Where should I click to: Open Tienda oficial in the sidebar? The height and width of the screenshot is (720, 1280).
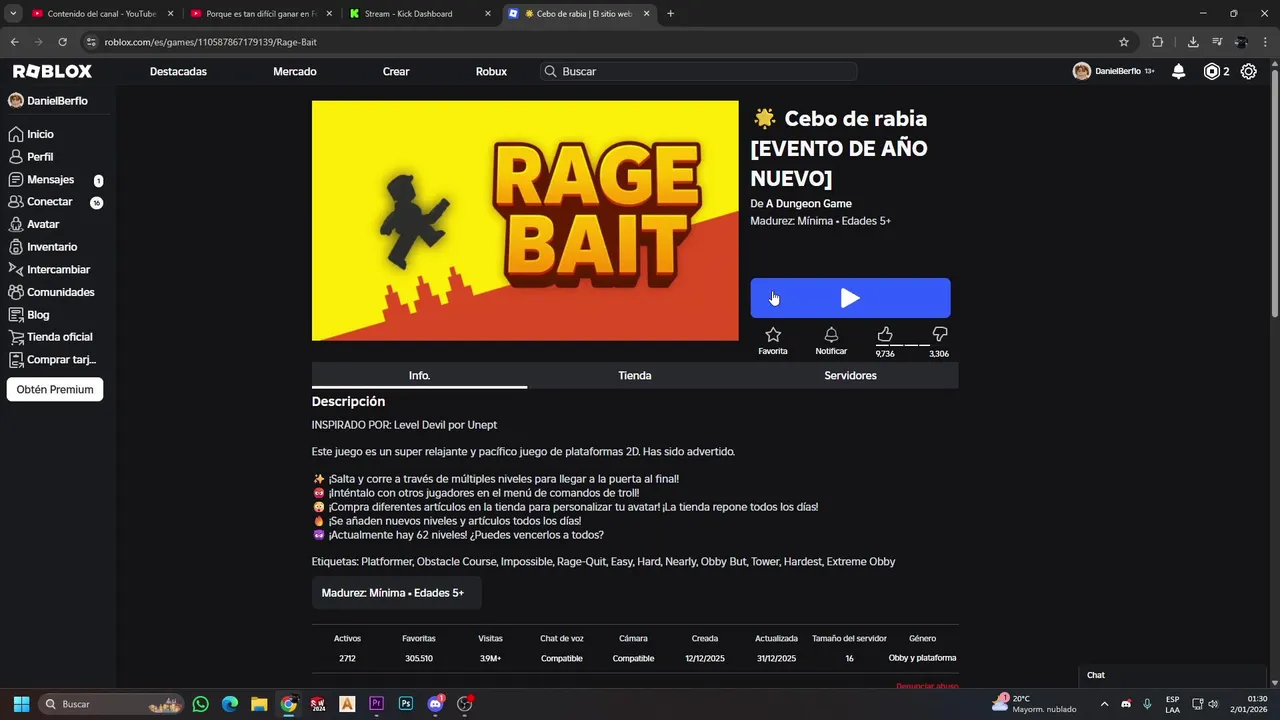tap(51, 337)
